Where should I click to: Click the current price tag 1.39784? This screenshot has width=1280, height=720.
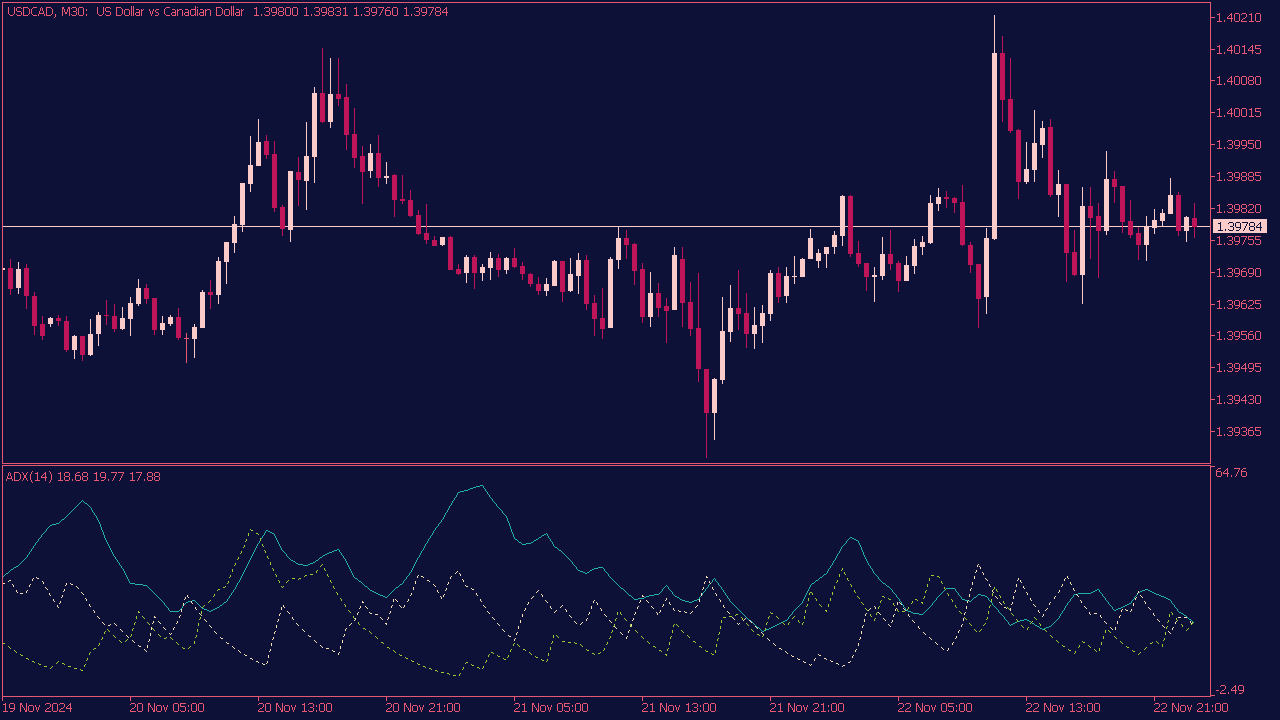1239,227
